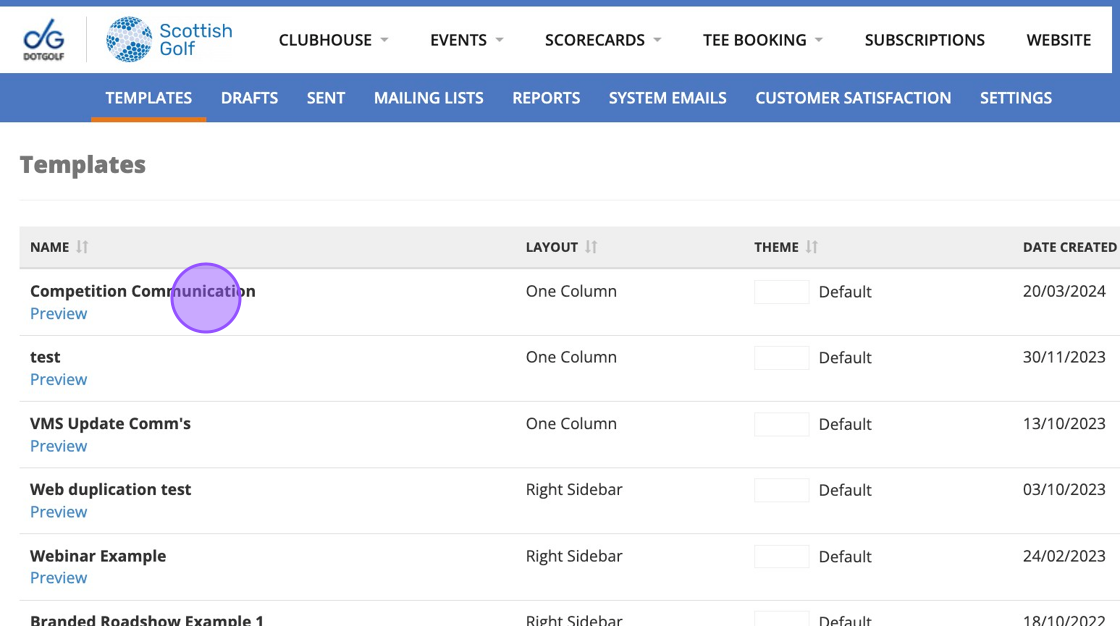Screen dimensions: 1120x626
Task: Open the Web duplication test template name
Action: point(110,490)
